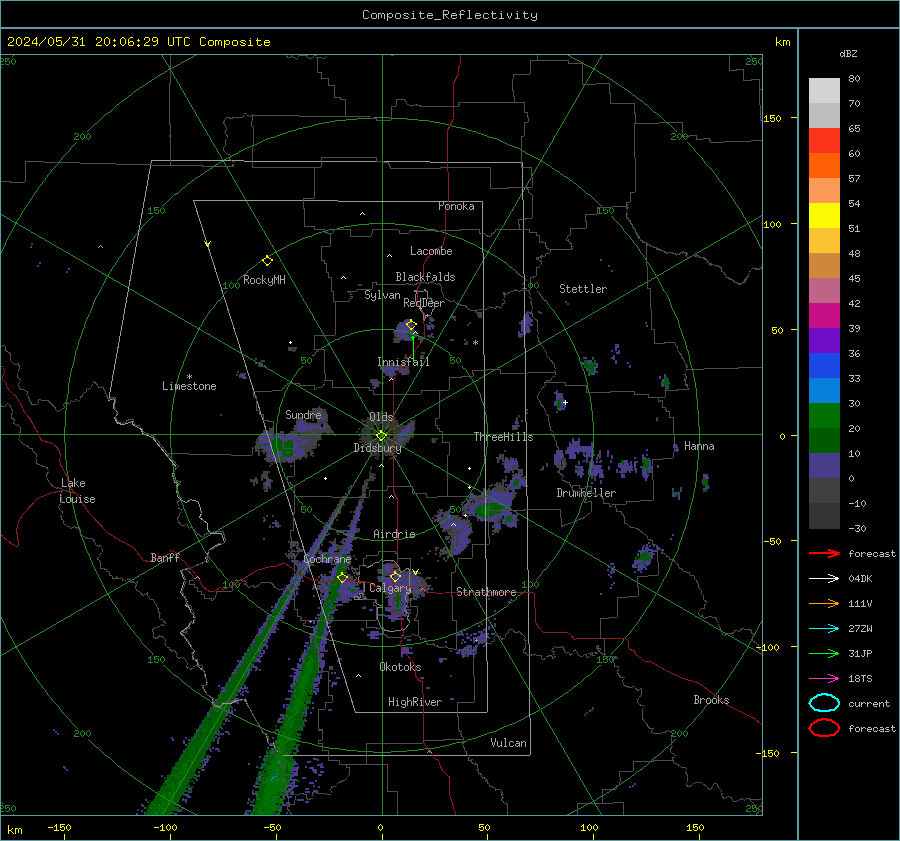Screen dimensions: 900x841
Task: Click the Limestone label
Action: [189, 386]
